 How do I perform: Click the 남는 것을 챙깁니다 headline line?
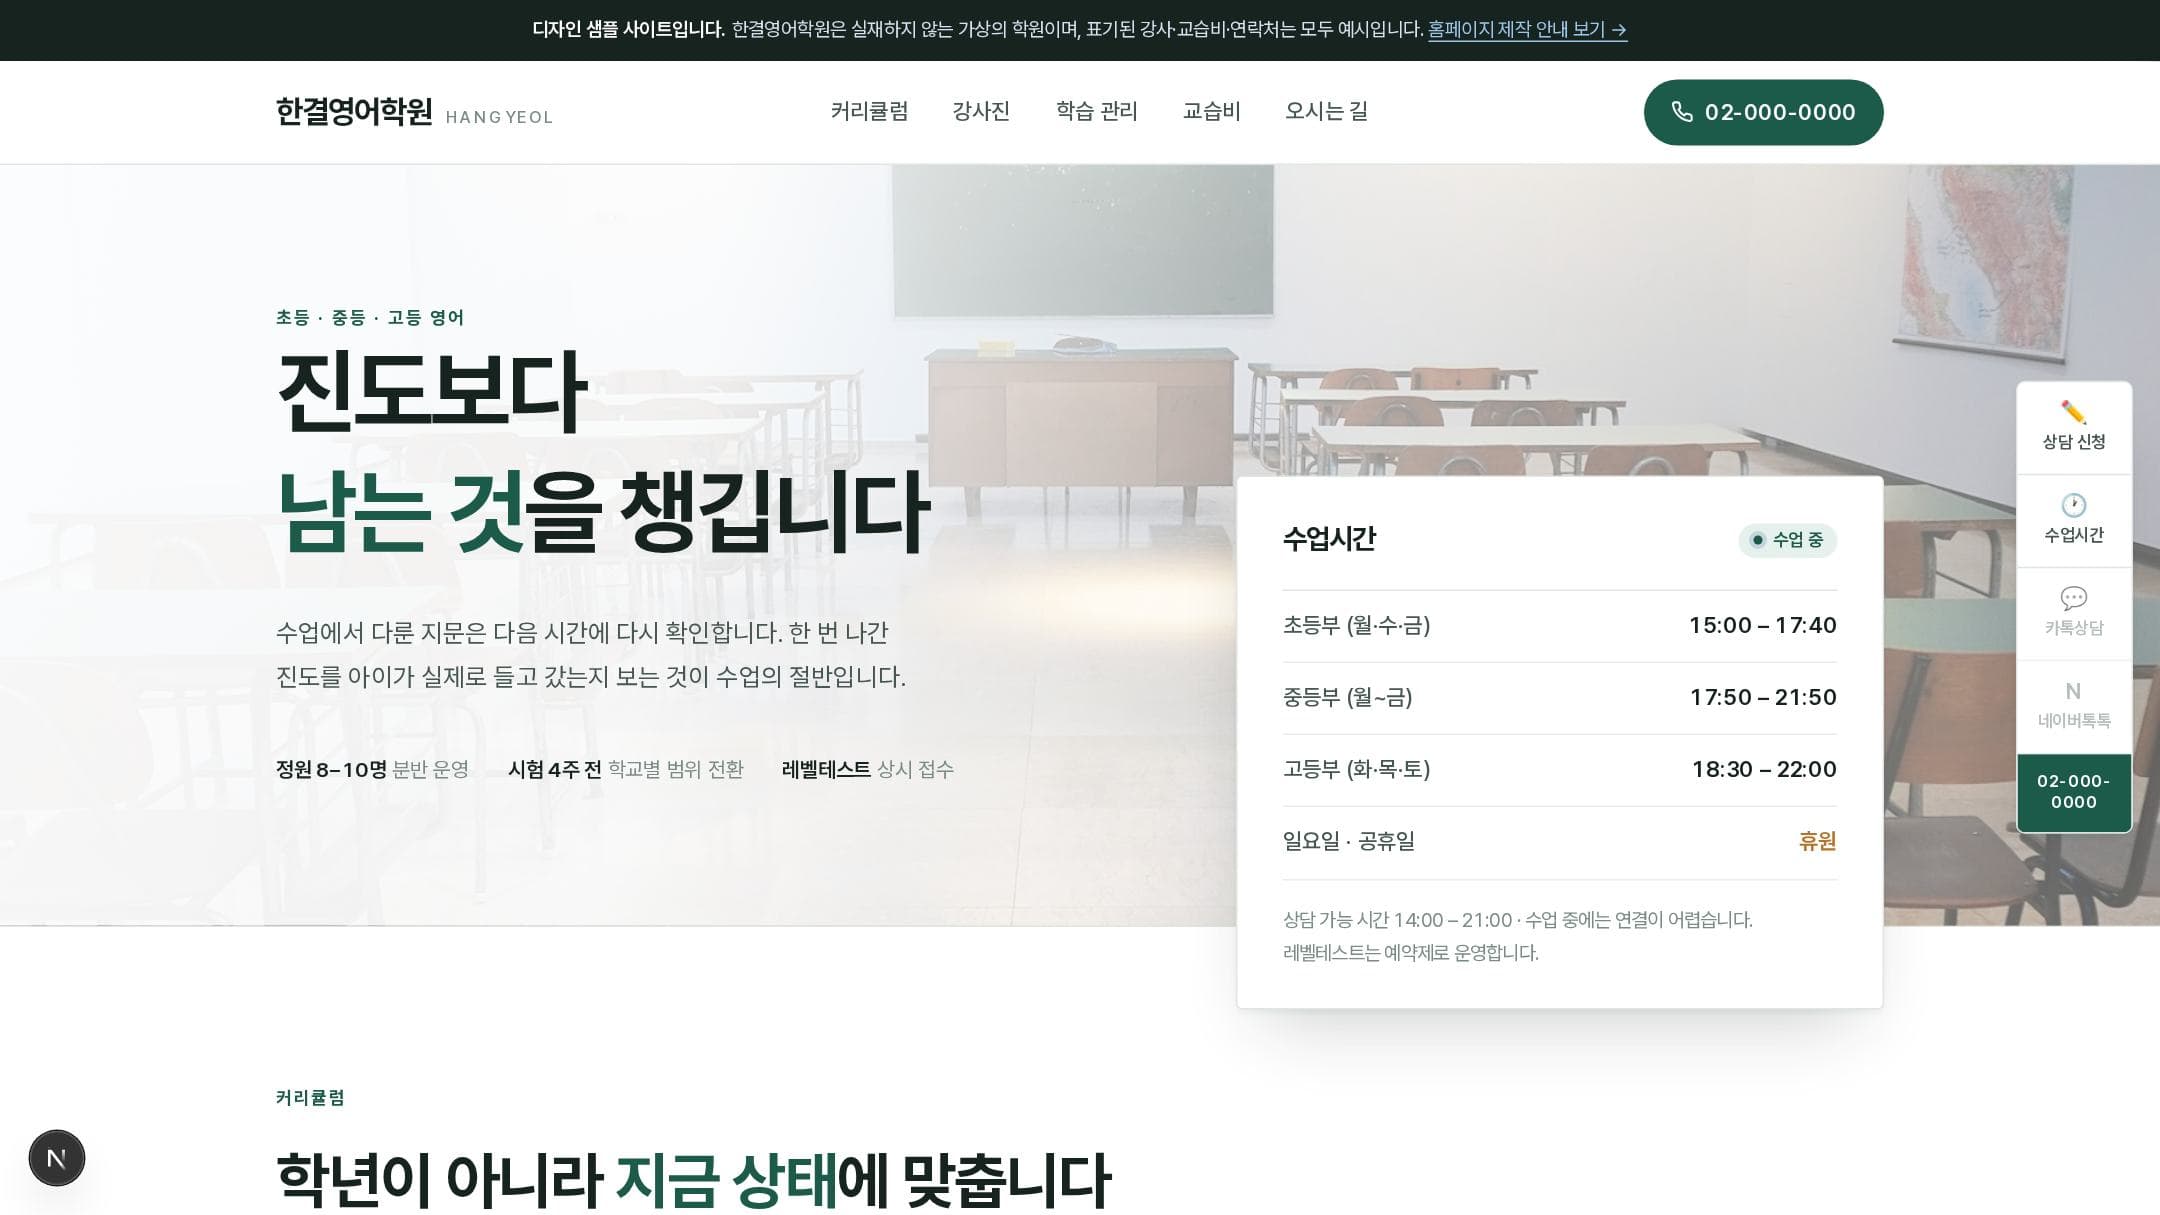[603, 513]
